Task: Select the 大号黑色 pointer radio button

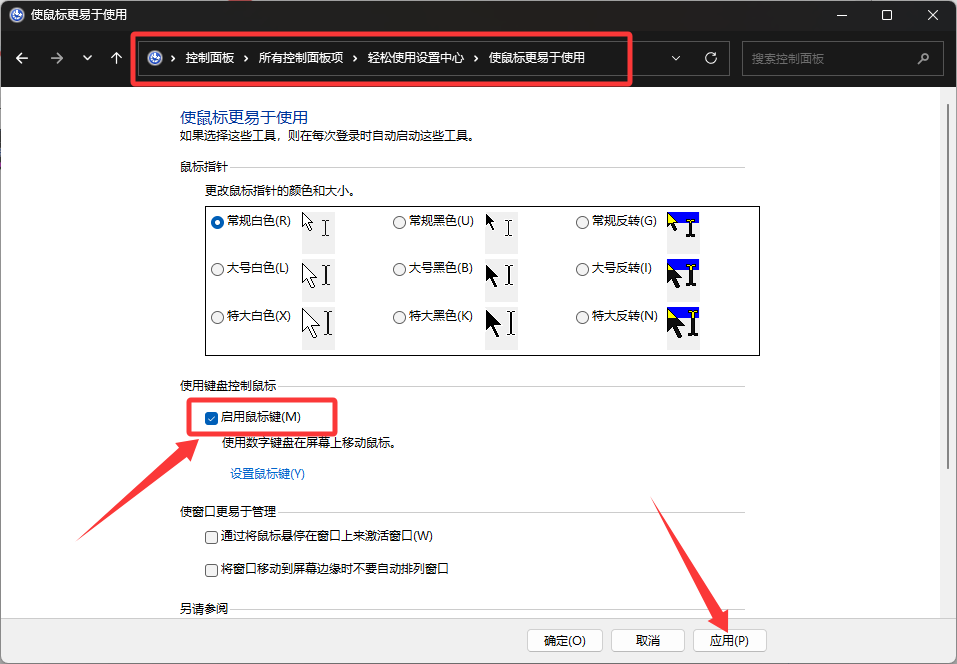Action: coord(400,269)
